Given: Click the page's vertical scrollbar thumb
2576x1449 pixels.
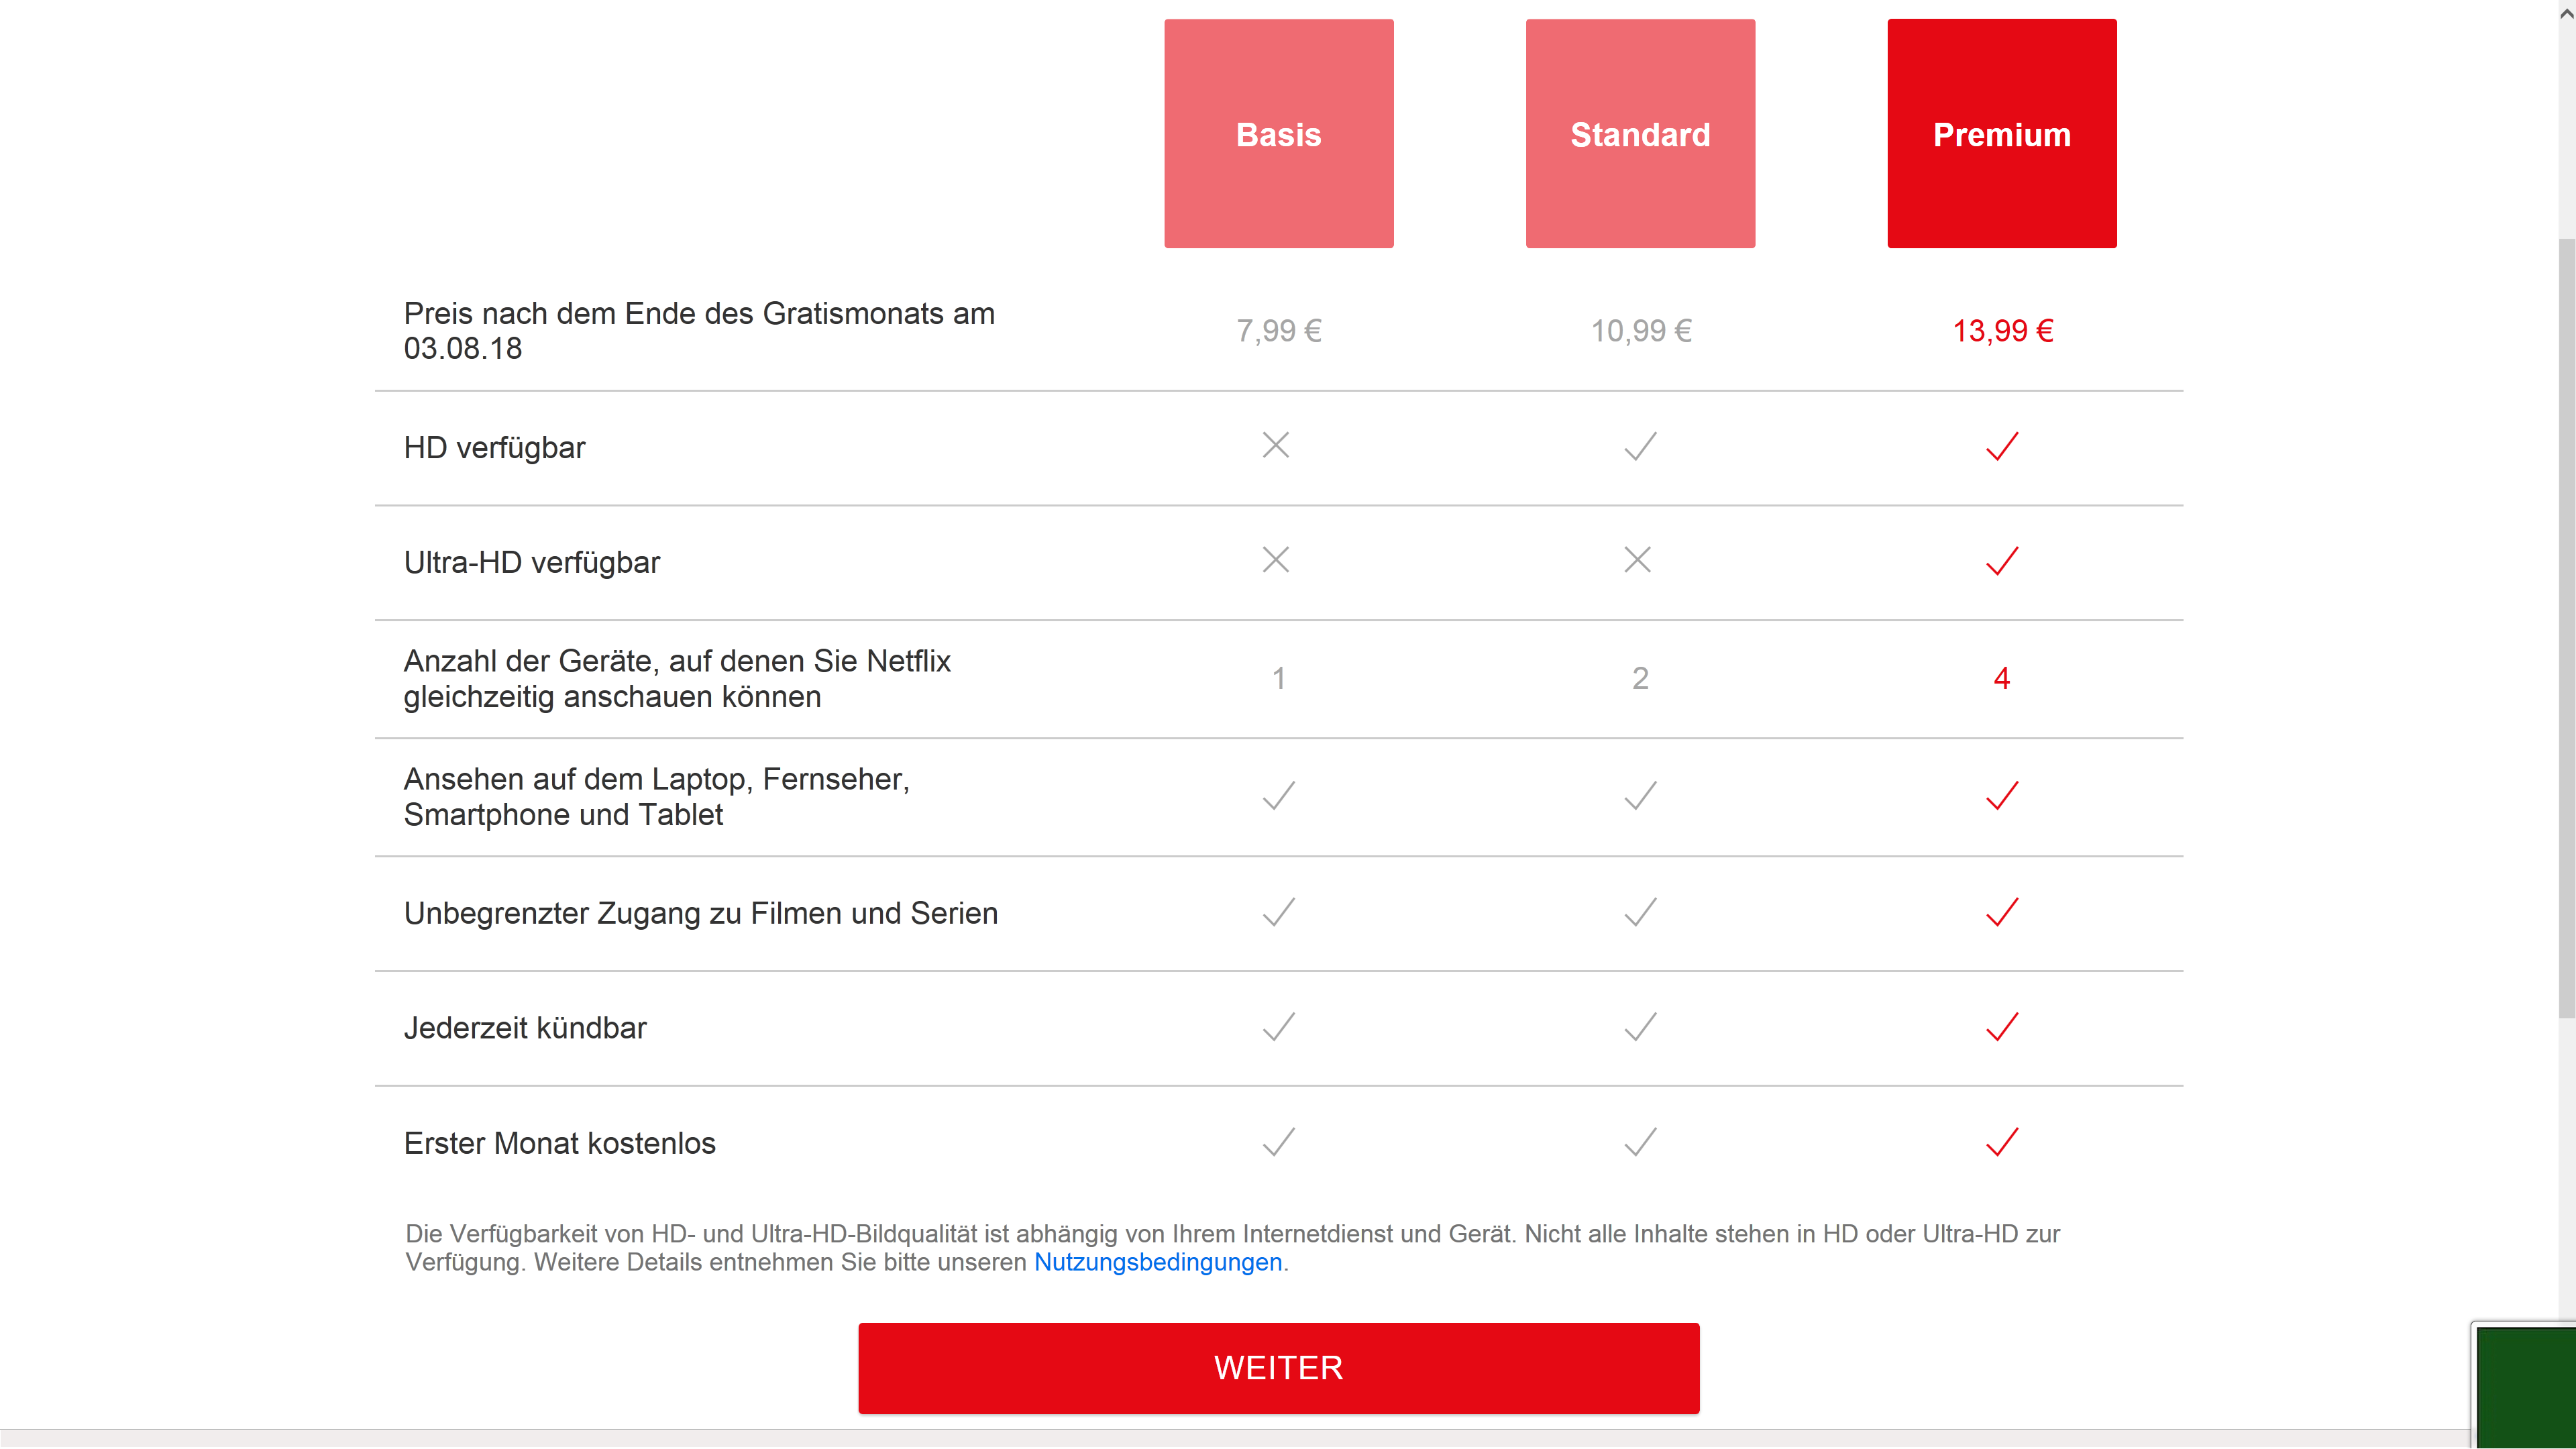Looking at the screenshot, I should pyautogui.click(x=2566, y=628).
